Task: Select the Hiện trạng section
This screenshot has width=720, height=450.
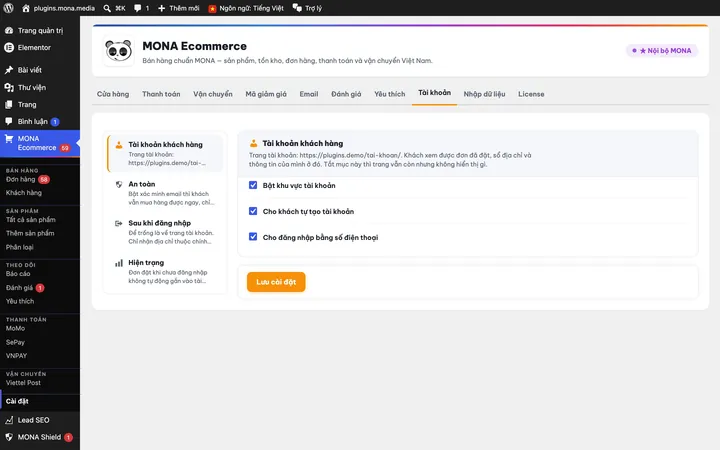Action: click(165, 272)
